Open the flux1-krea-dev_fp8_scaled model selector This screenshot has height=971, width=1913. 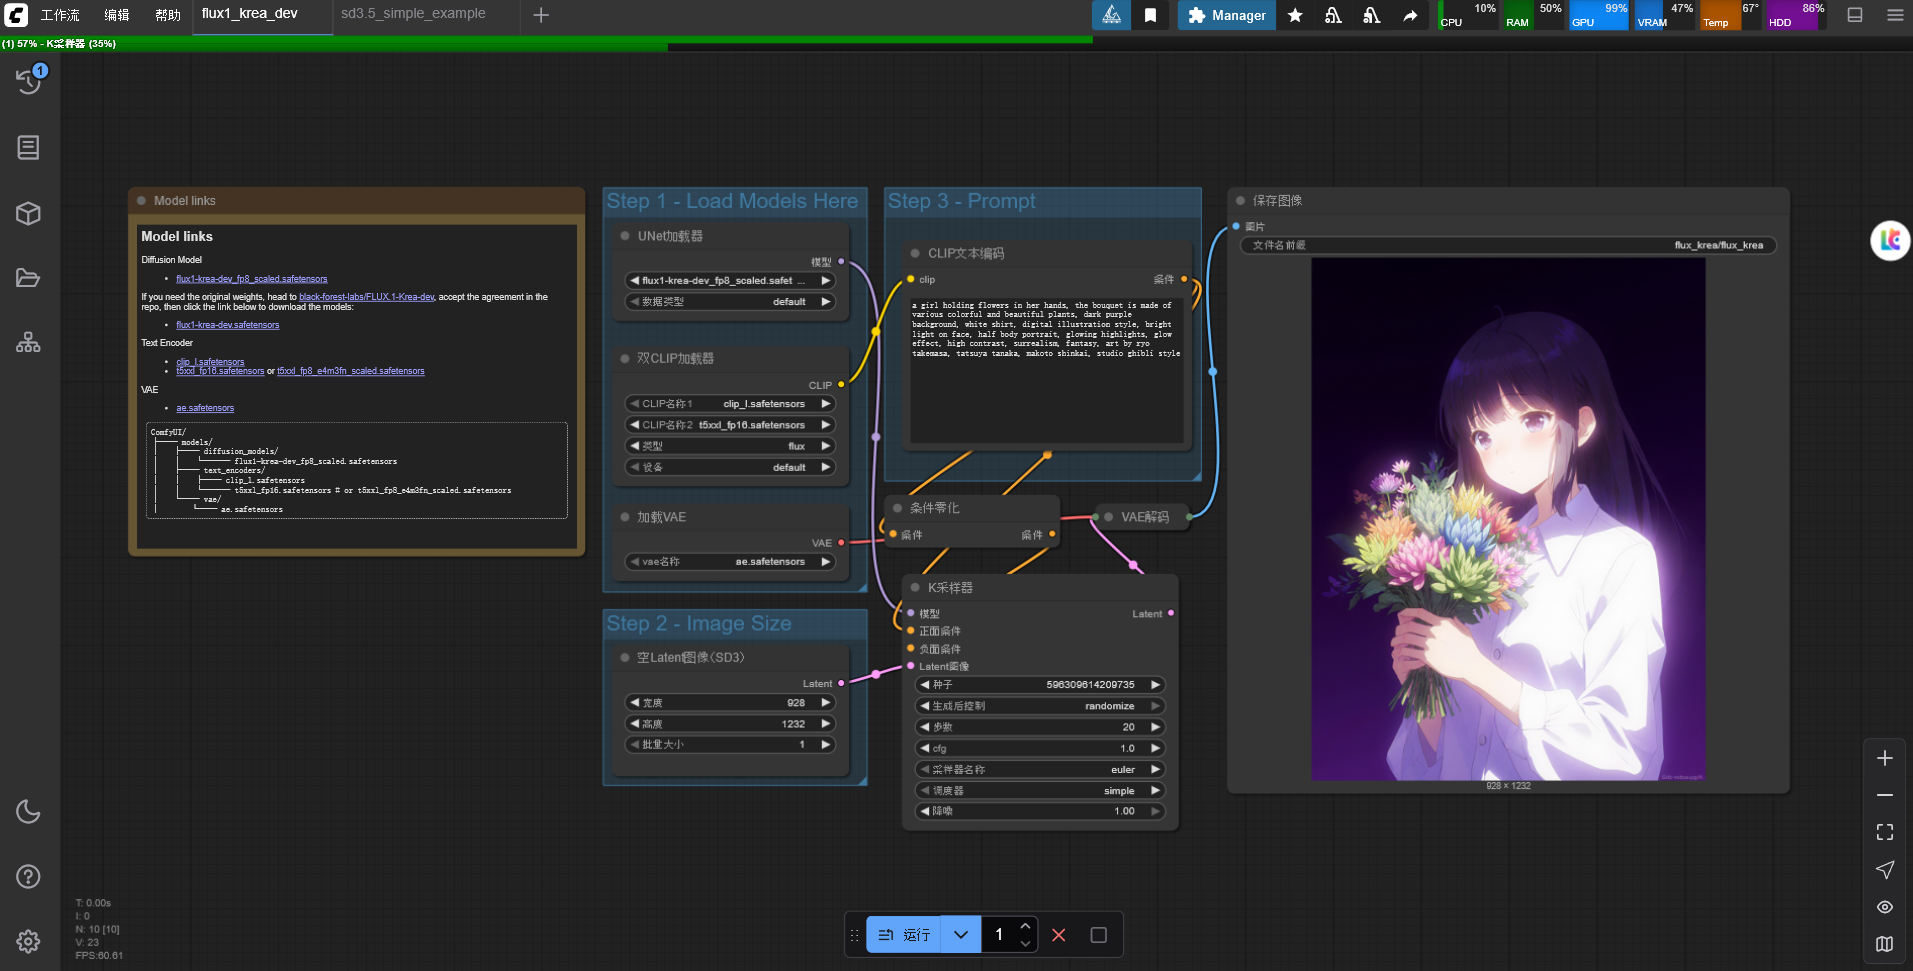(x=730, y=280)
